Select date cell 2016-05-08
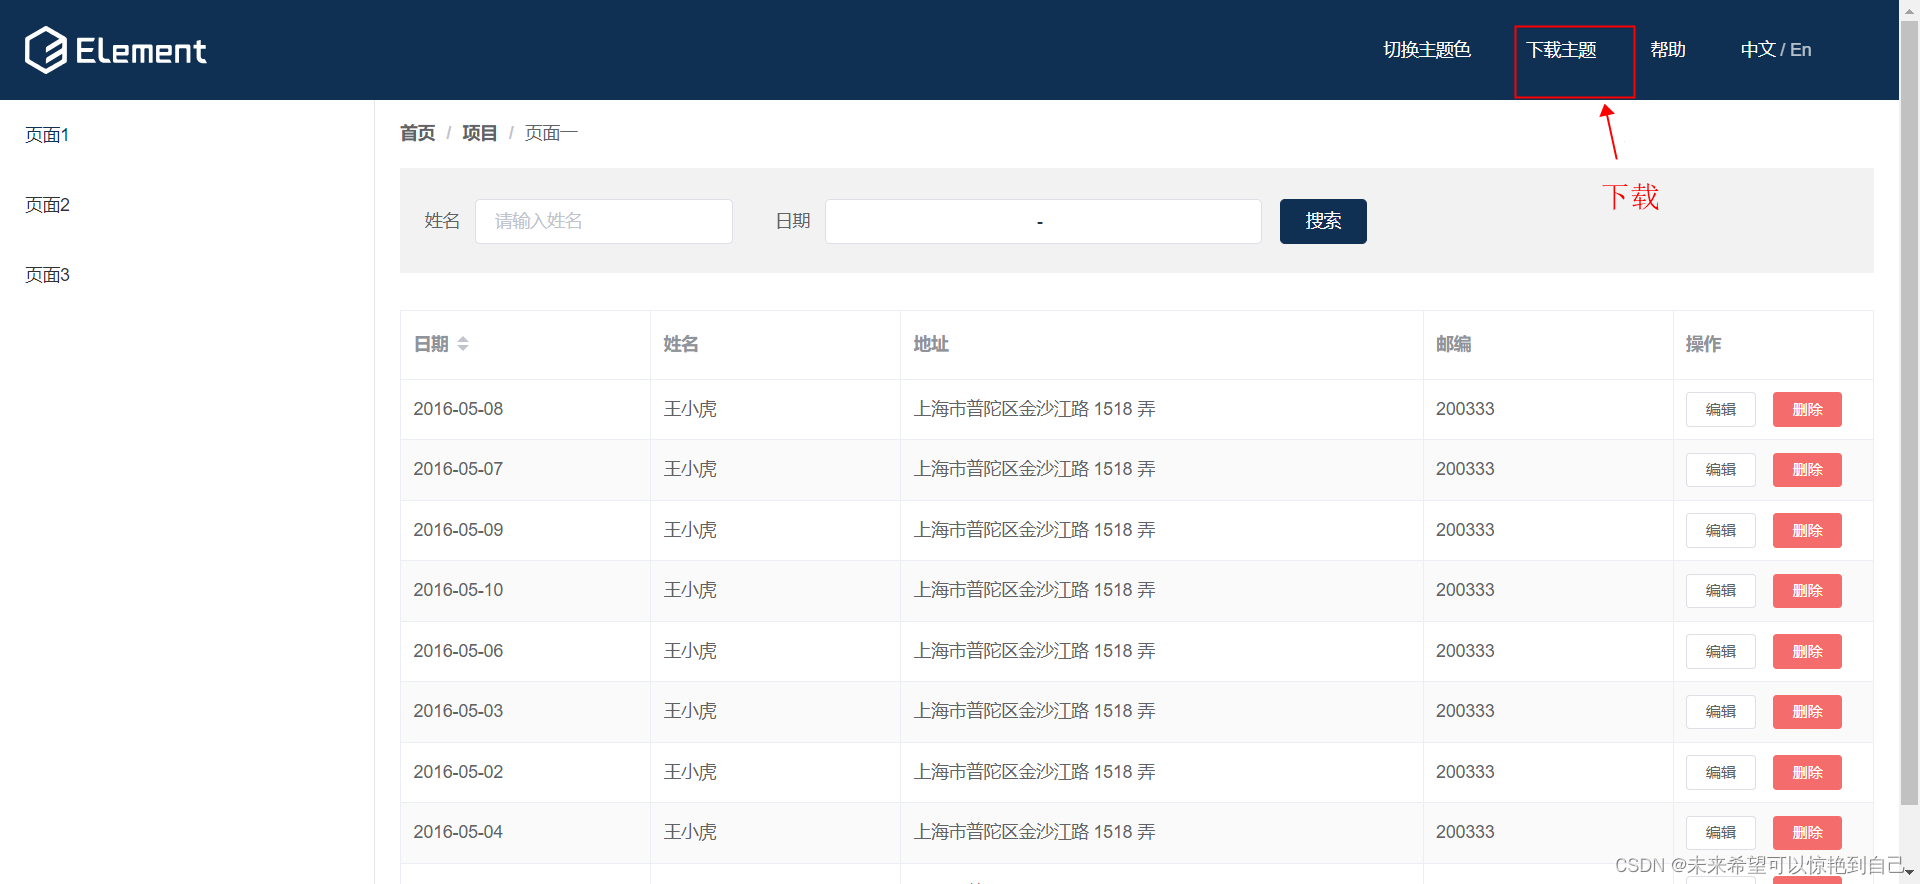1920x884 pixels. 458,409
